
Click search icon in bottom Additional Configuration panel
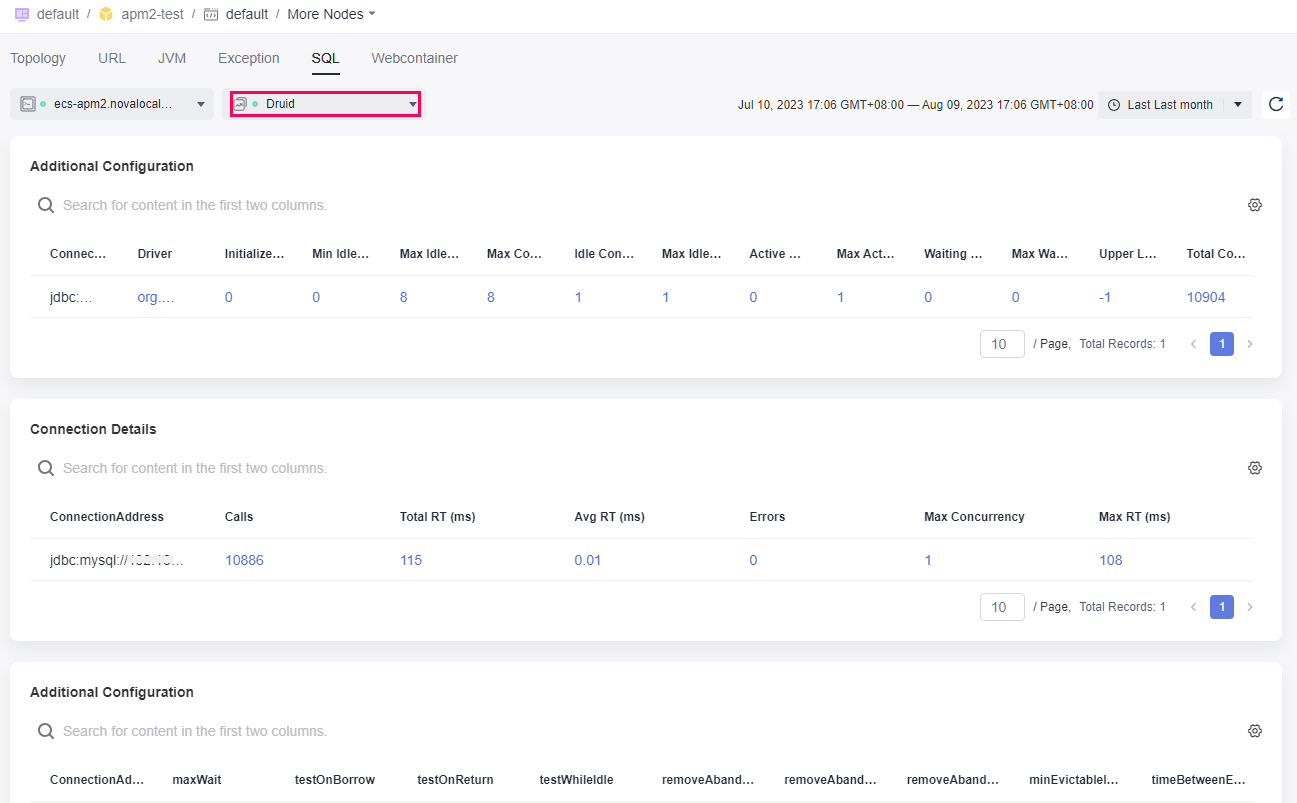coord(46,731)
